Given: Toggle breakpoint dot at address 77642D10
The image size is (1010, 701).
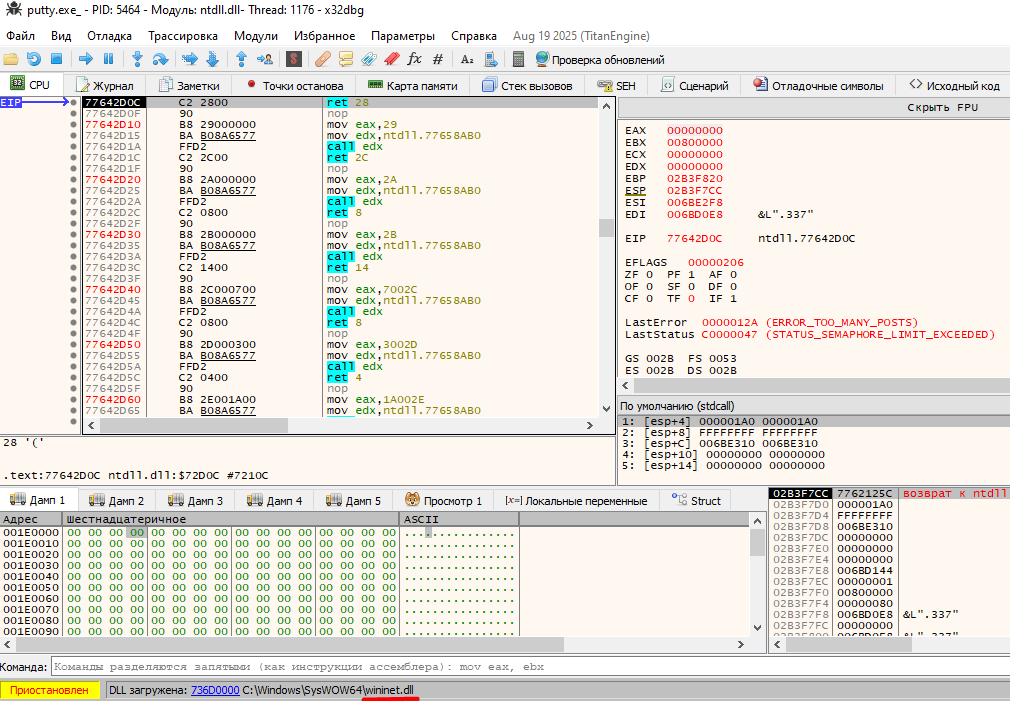Looking at the screenshot, I should coord(74,124).
